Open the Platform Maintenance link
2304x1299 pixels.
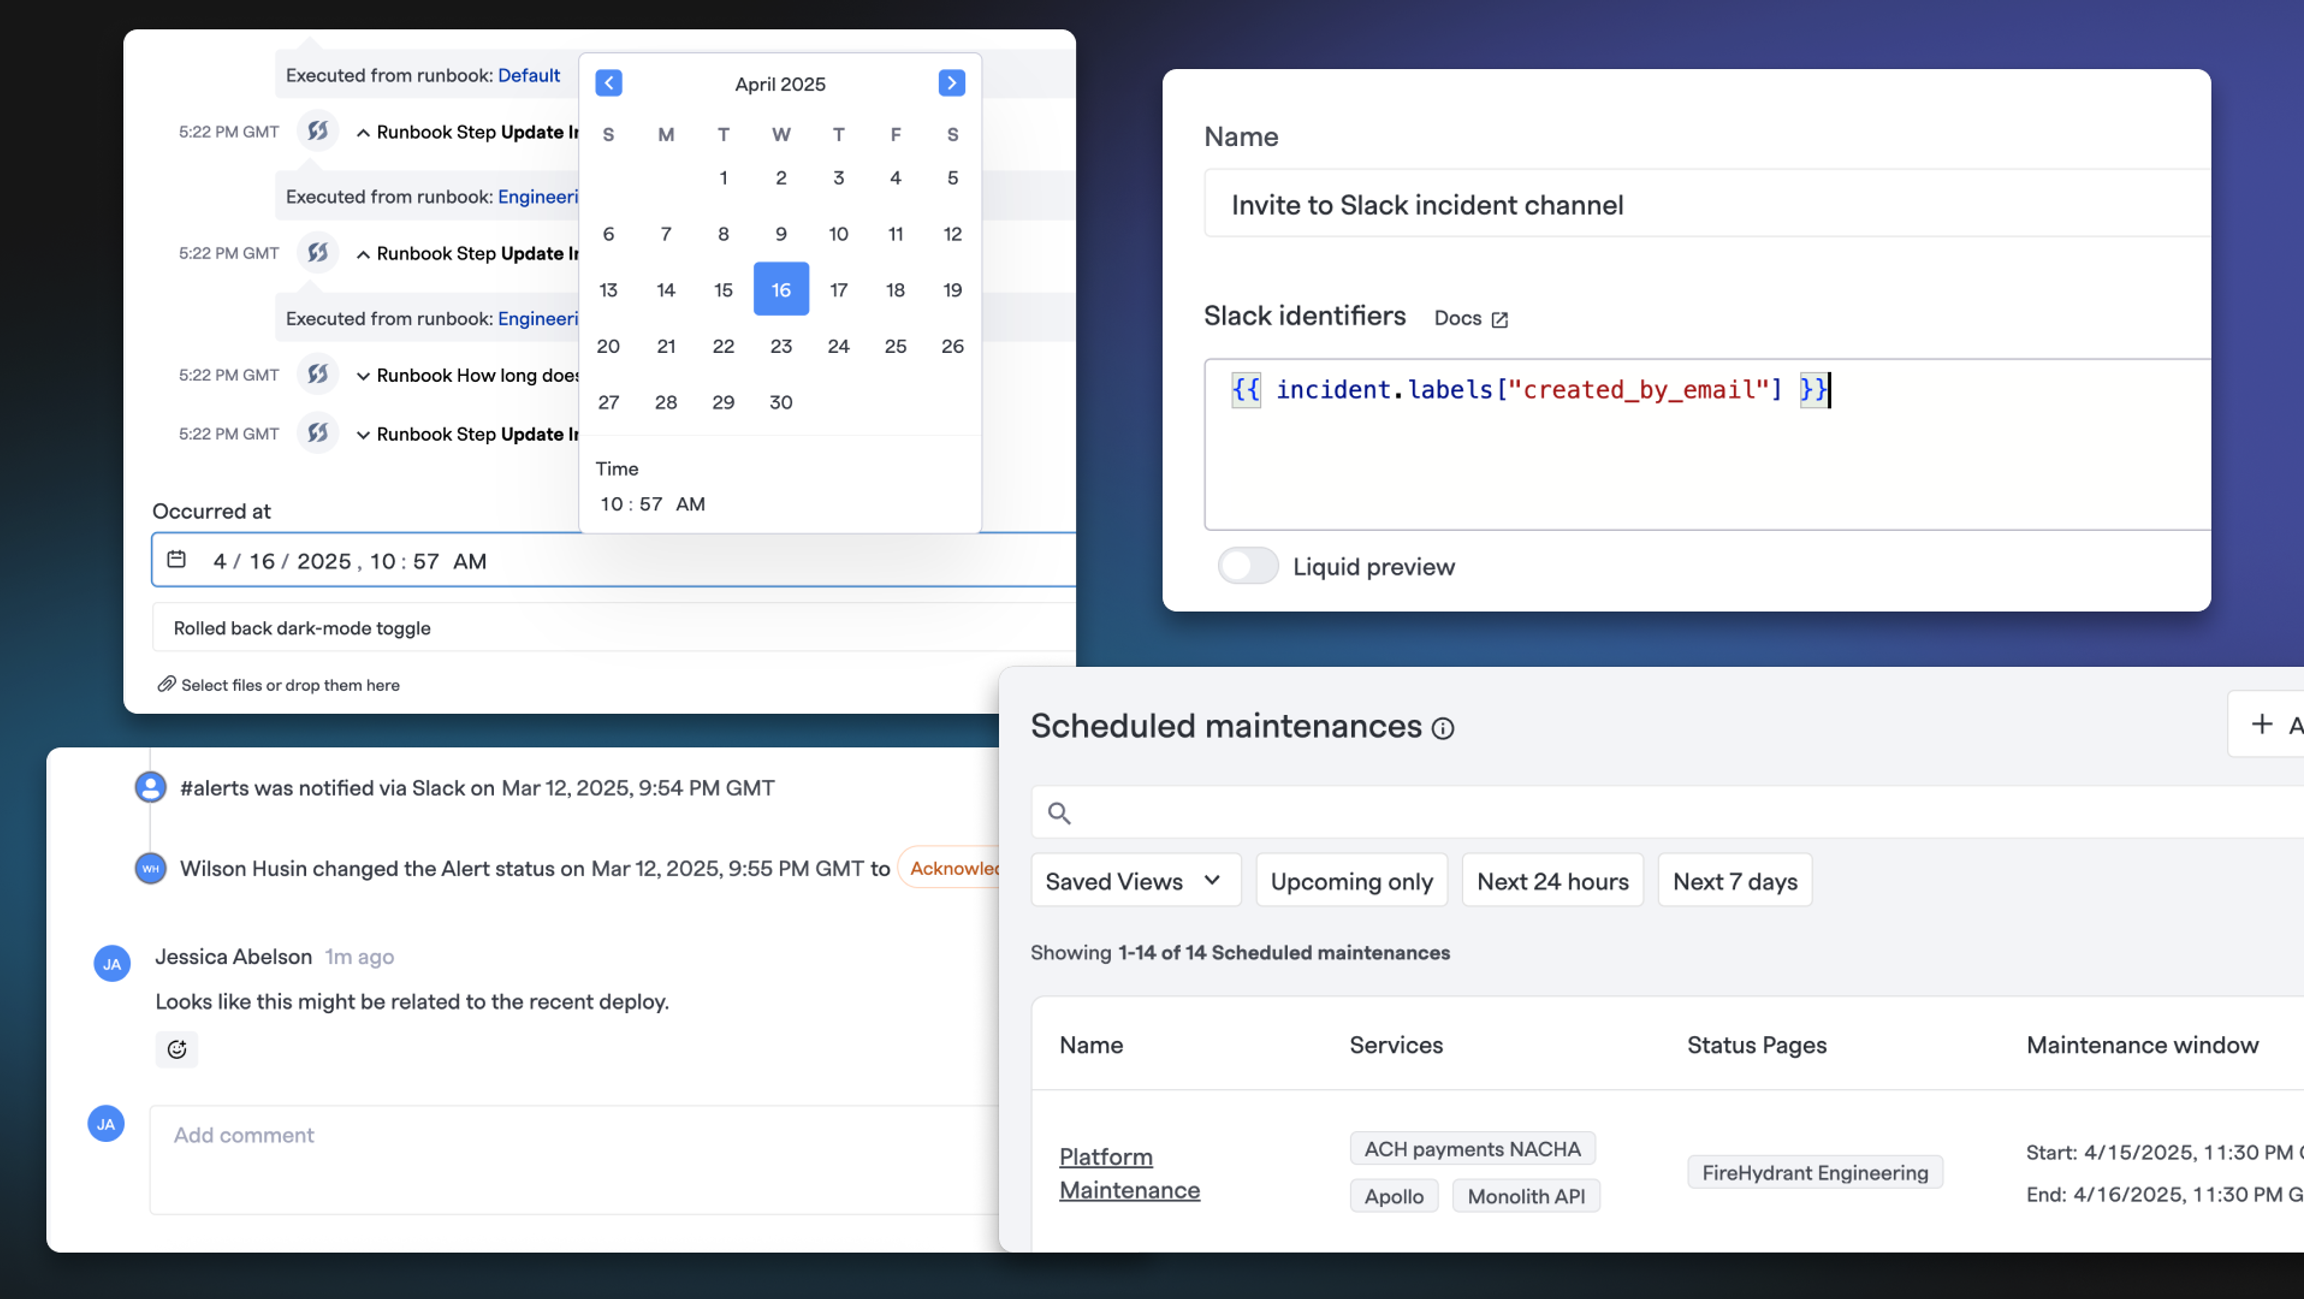(1129, 1173)
